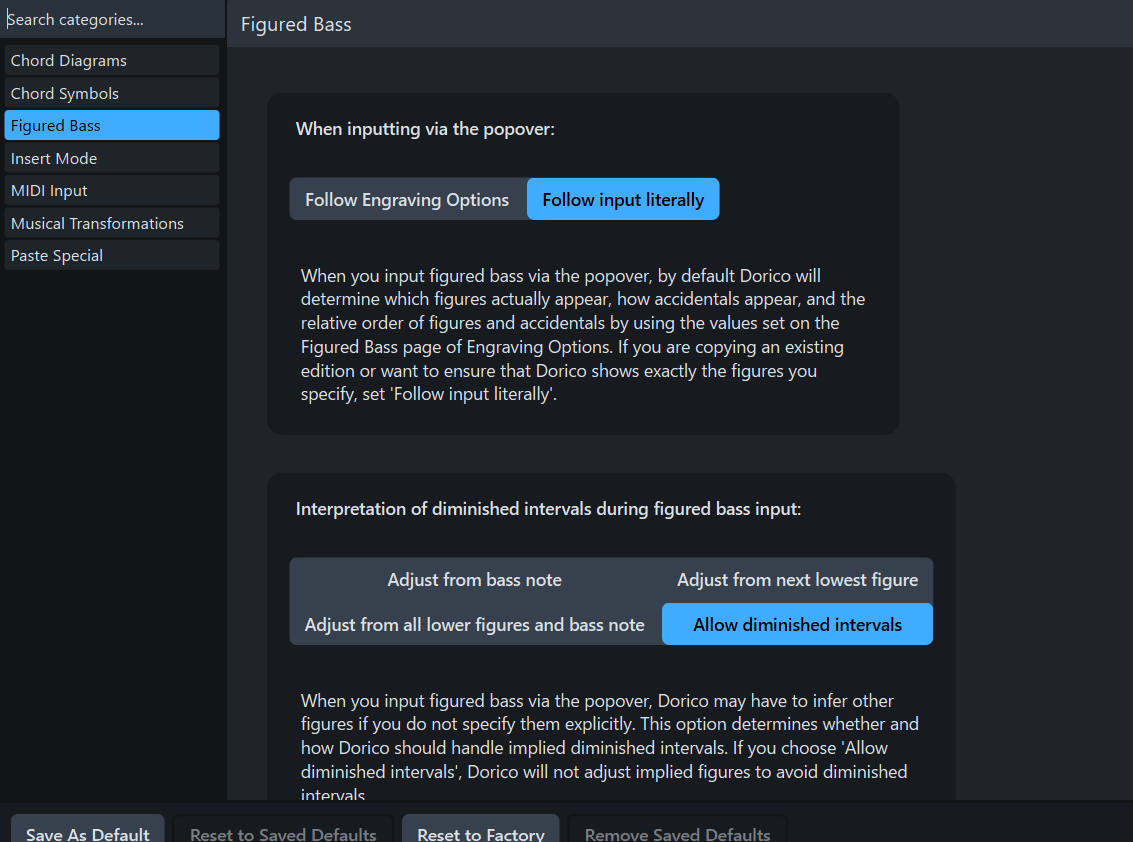Choose Follow Engraving Options
The image size is (1133, 842).
(407, 200)
